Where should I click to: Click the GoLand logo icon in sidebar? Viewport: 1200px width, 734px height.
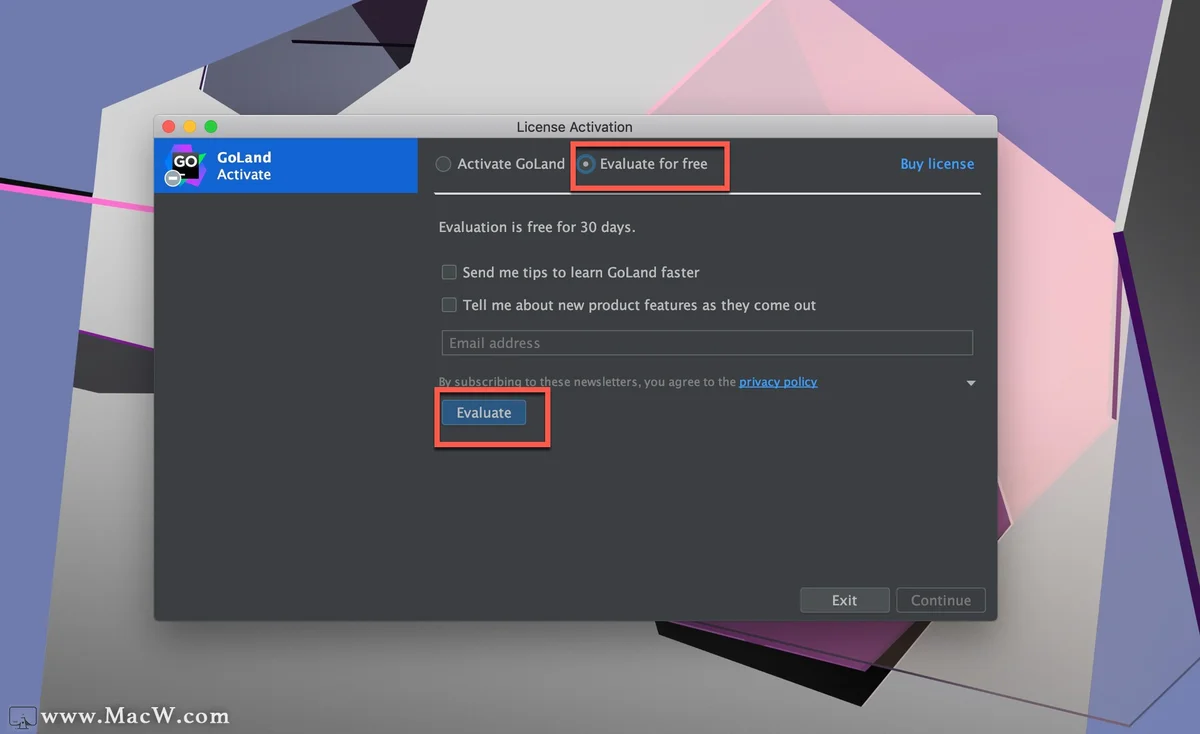(185, 165)
